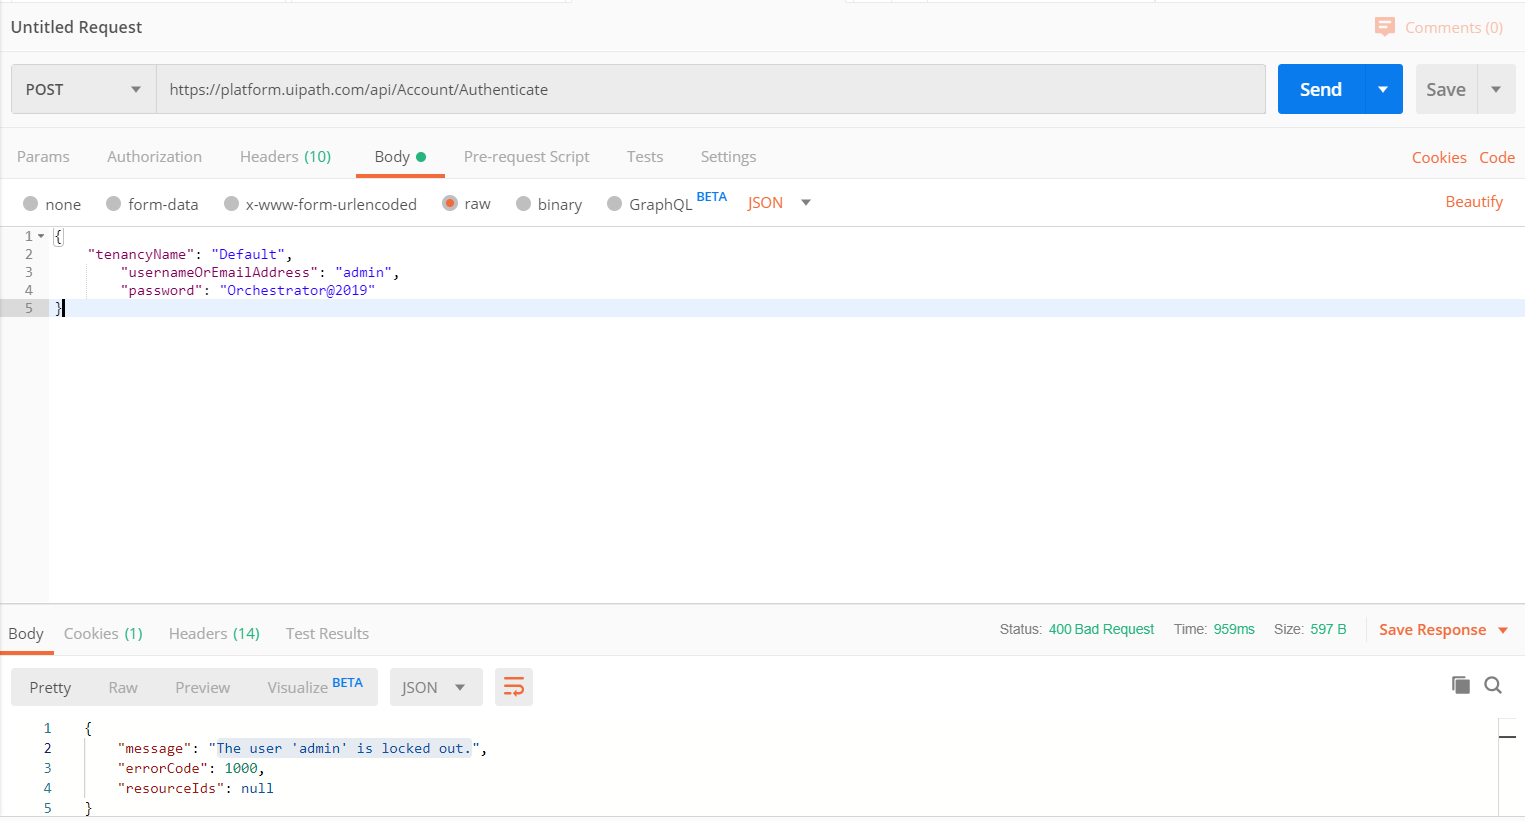Switch the response view to Pretty

pyautogui.click(x=50, y=687)
